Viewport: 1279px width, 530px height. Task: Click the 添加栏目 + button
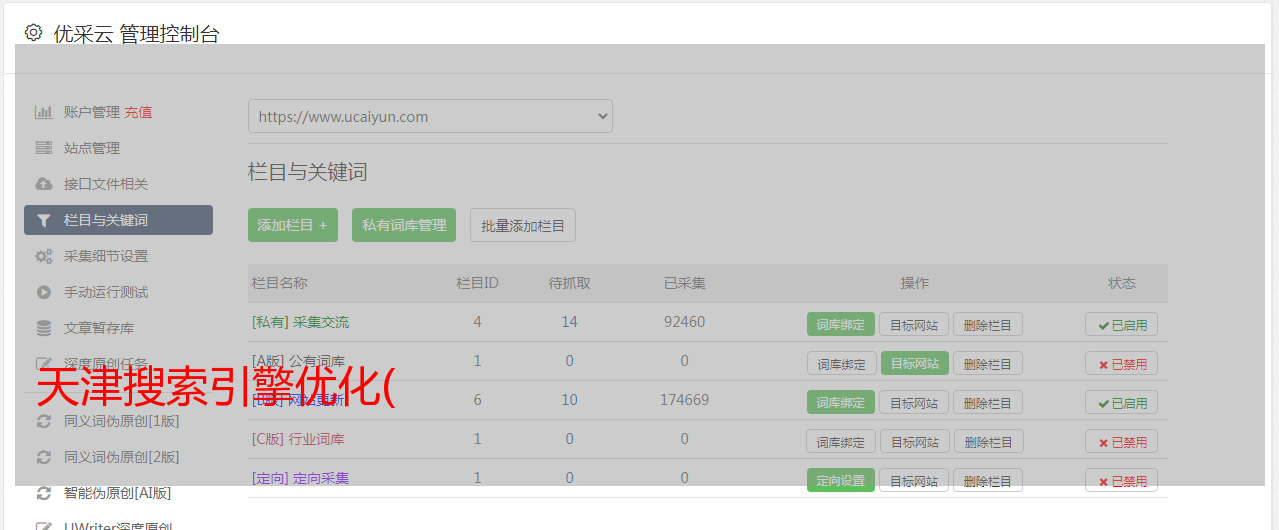pyautogui.click(x=293, y=225)
